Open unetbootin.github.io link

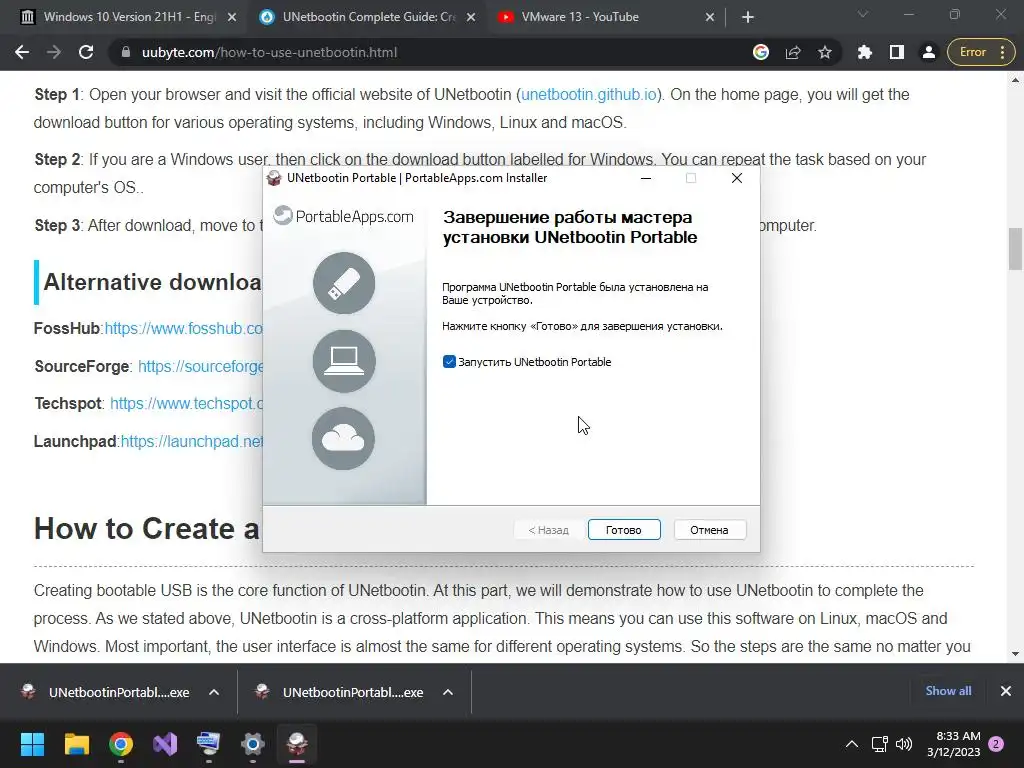(x=588, y=95)
